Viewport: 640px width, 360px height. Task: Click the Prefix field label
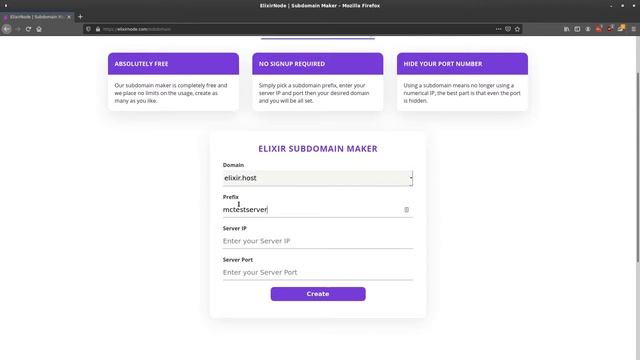[x=231, y=197]
